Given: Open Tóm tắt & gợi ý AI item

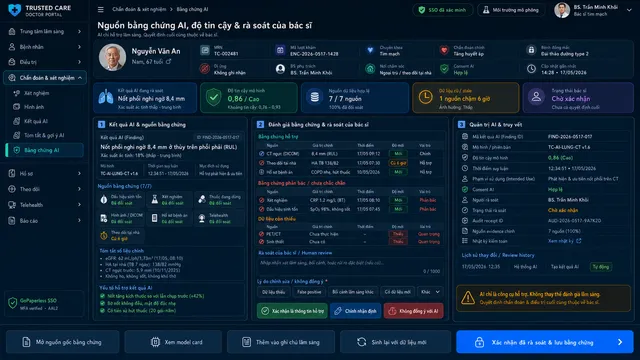Looking at the screenshot, I should [44, 135].
